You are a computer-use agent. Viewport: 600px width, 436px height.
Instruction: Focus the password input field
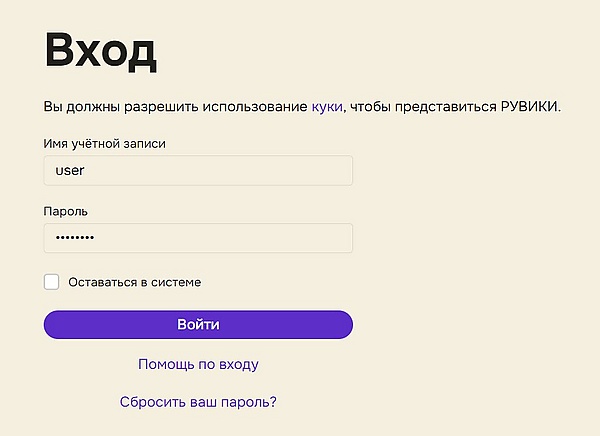(x=198, y=238)
